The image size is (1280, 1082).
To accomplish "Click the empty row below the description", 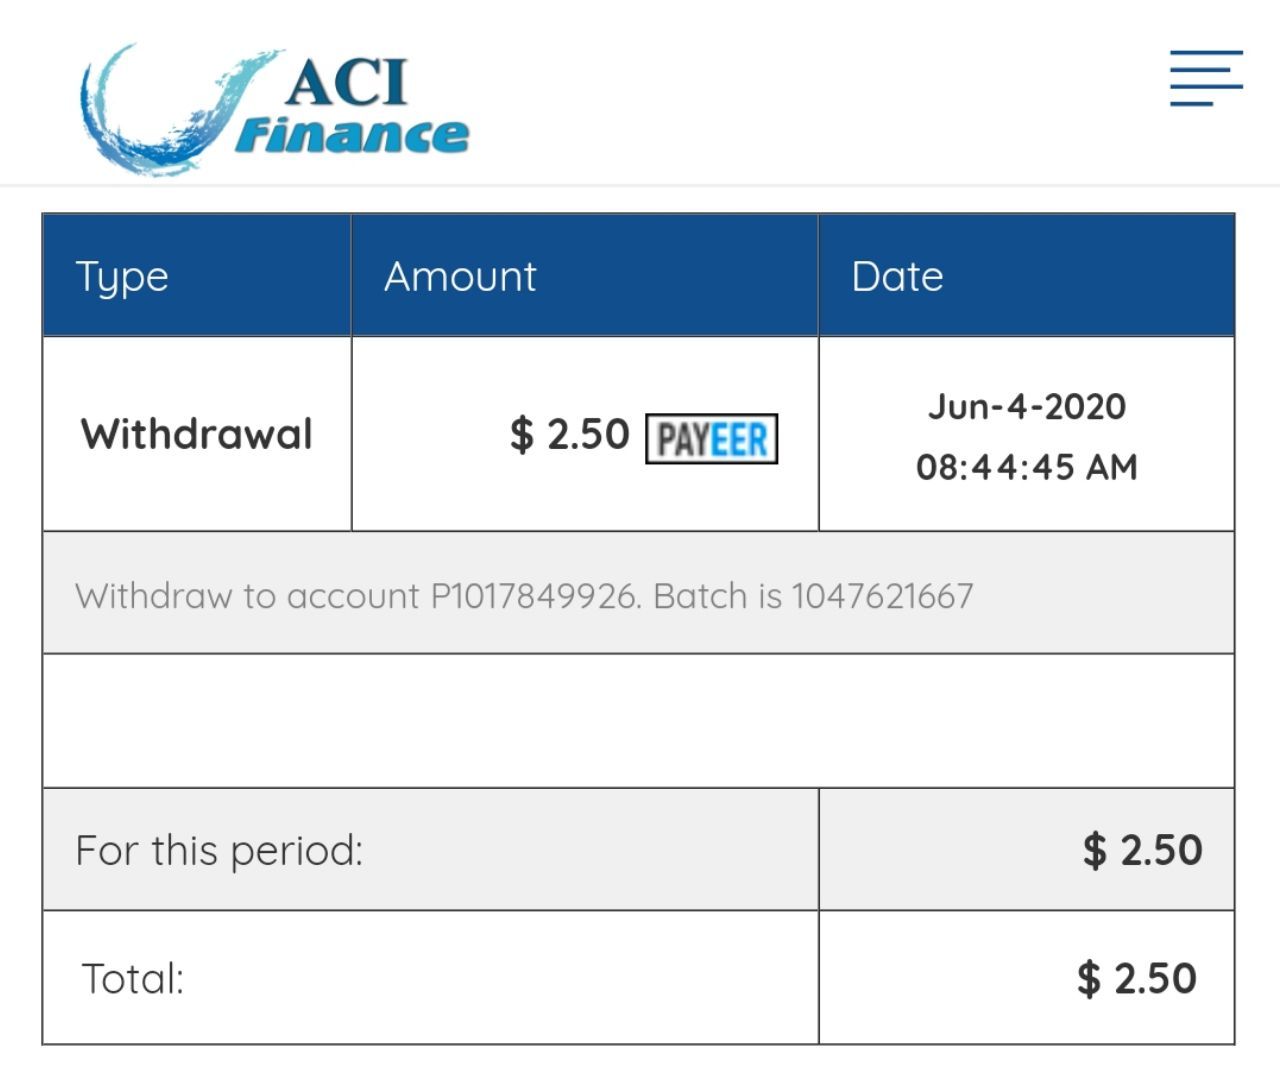I will [638, 721].
